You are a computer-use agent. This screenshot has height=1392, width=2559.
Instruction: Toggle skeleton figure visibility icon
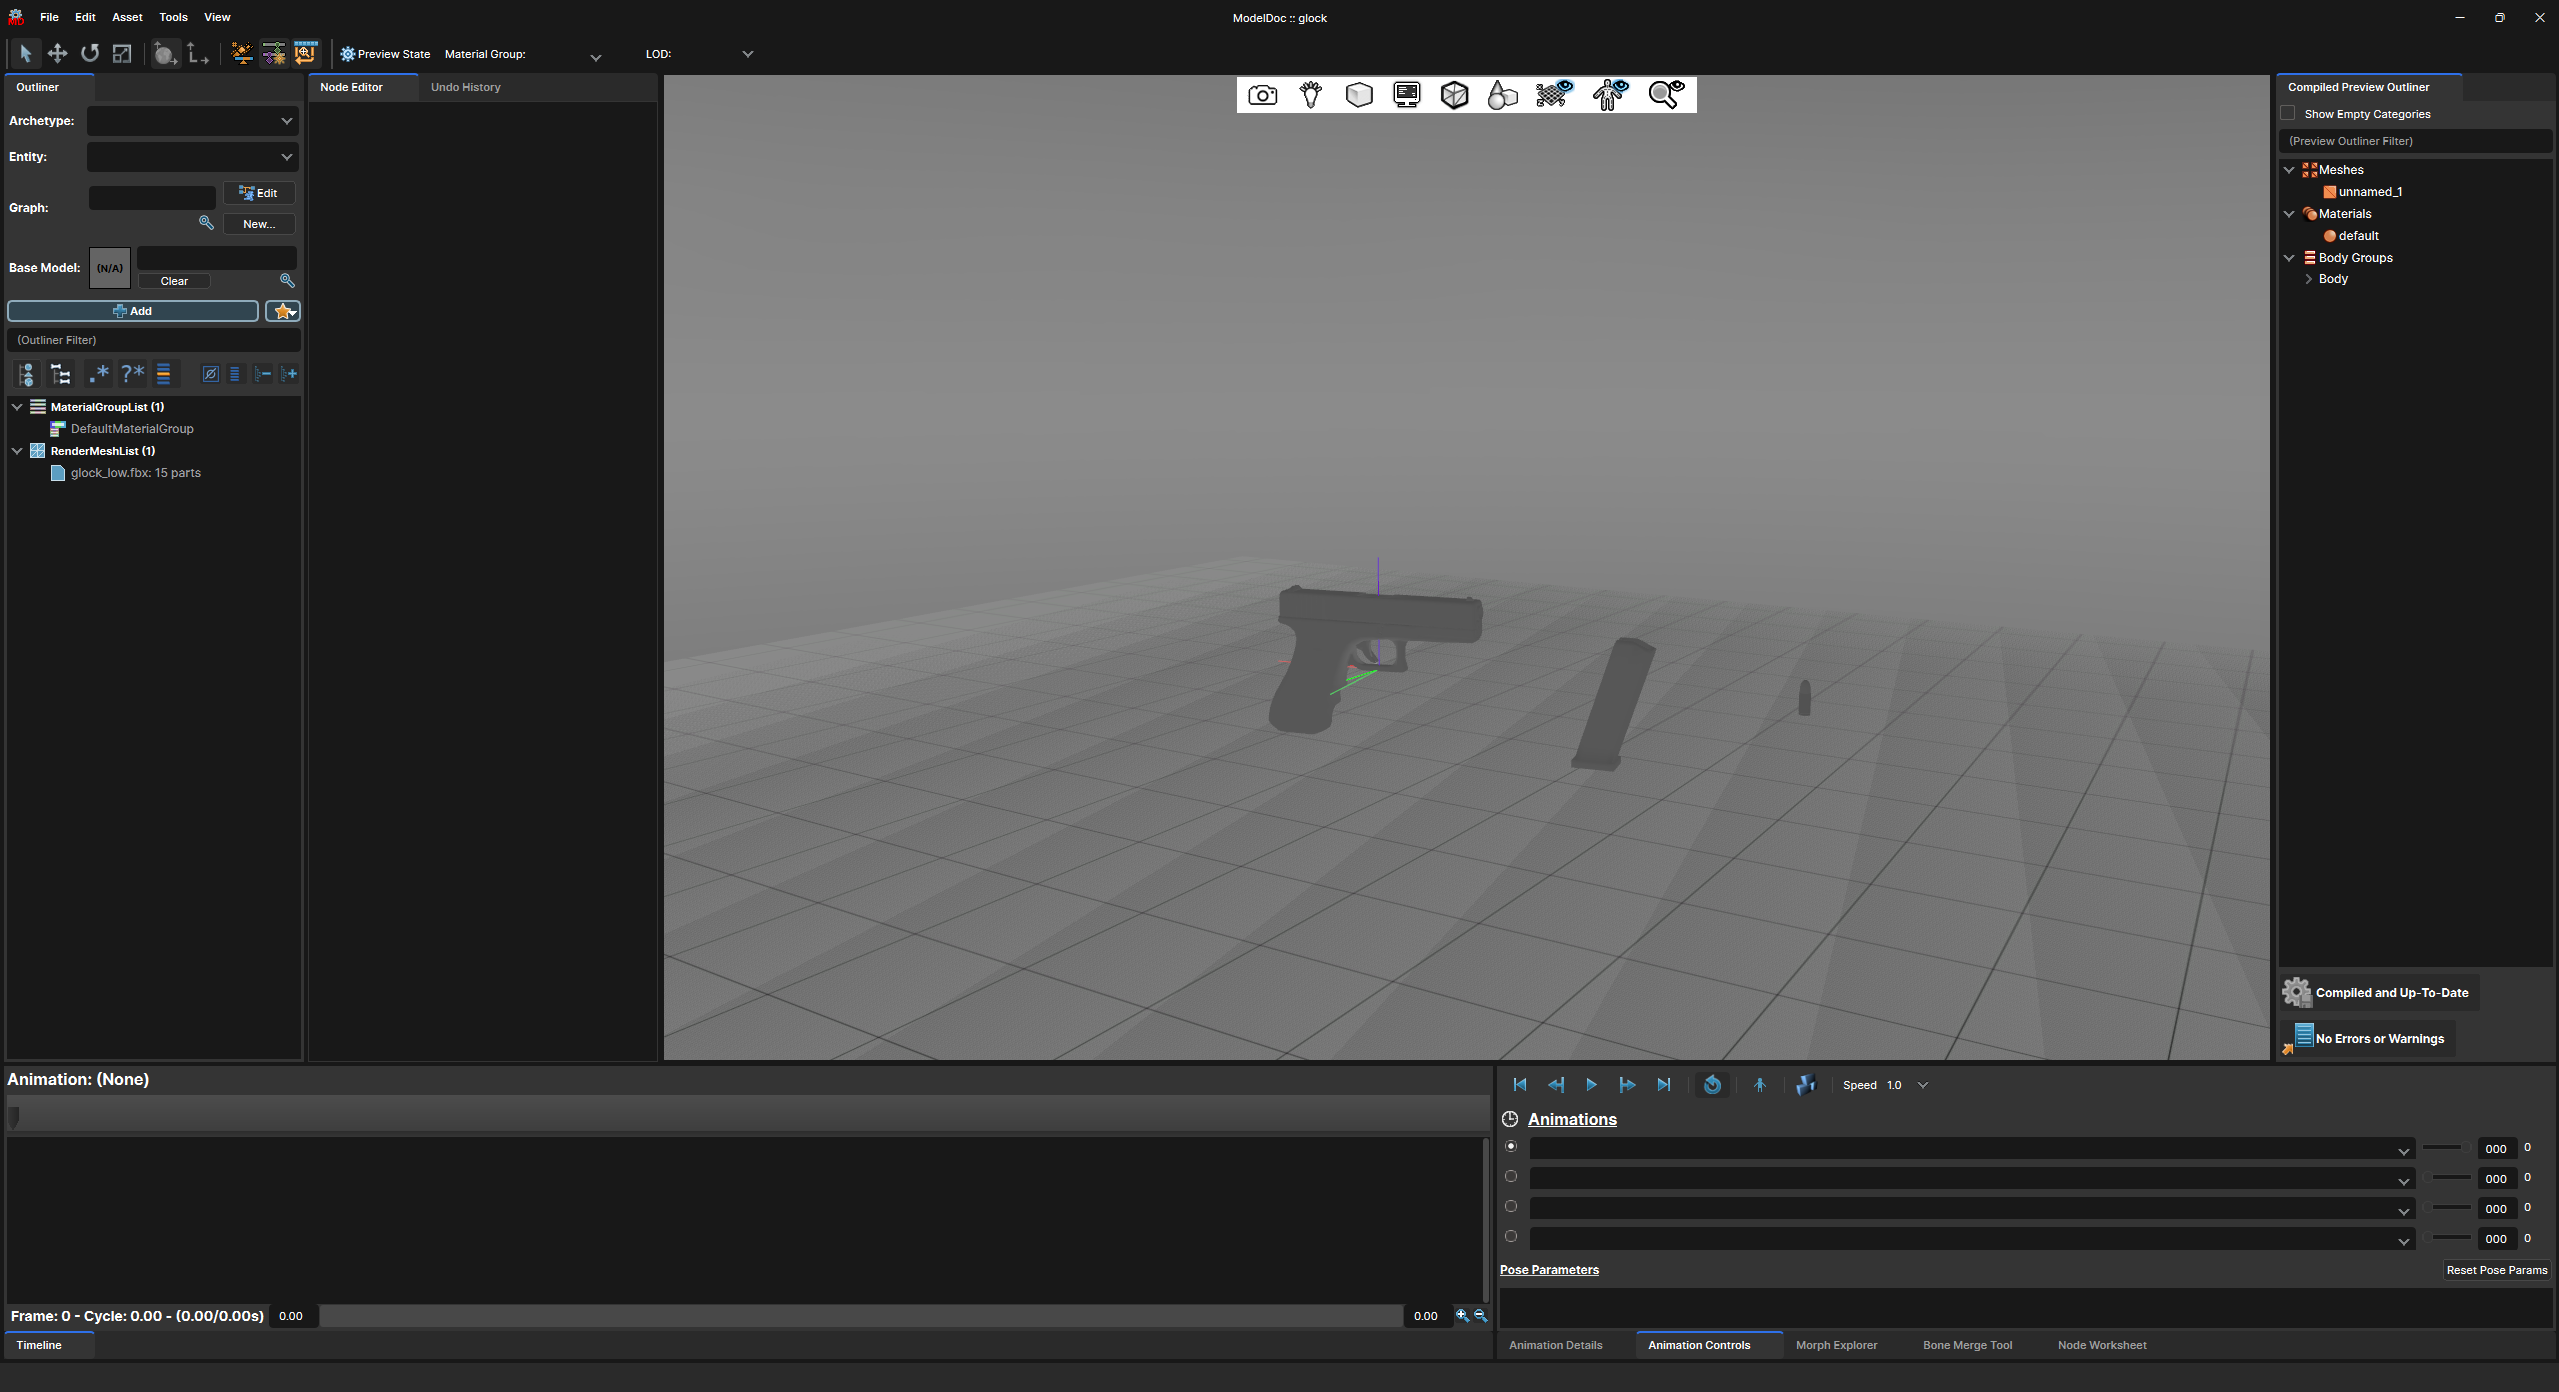[1610, 95]
